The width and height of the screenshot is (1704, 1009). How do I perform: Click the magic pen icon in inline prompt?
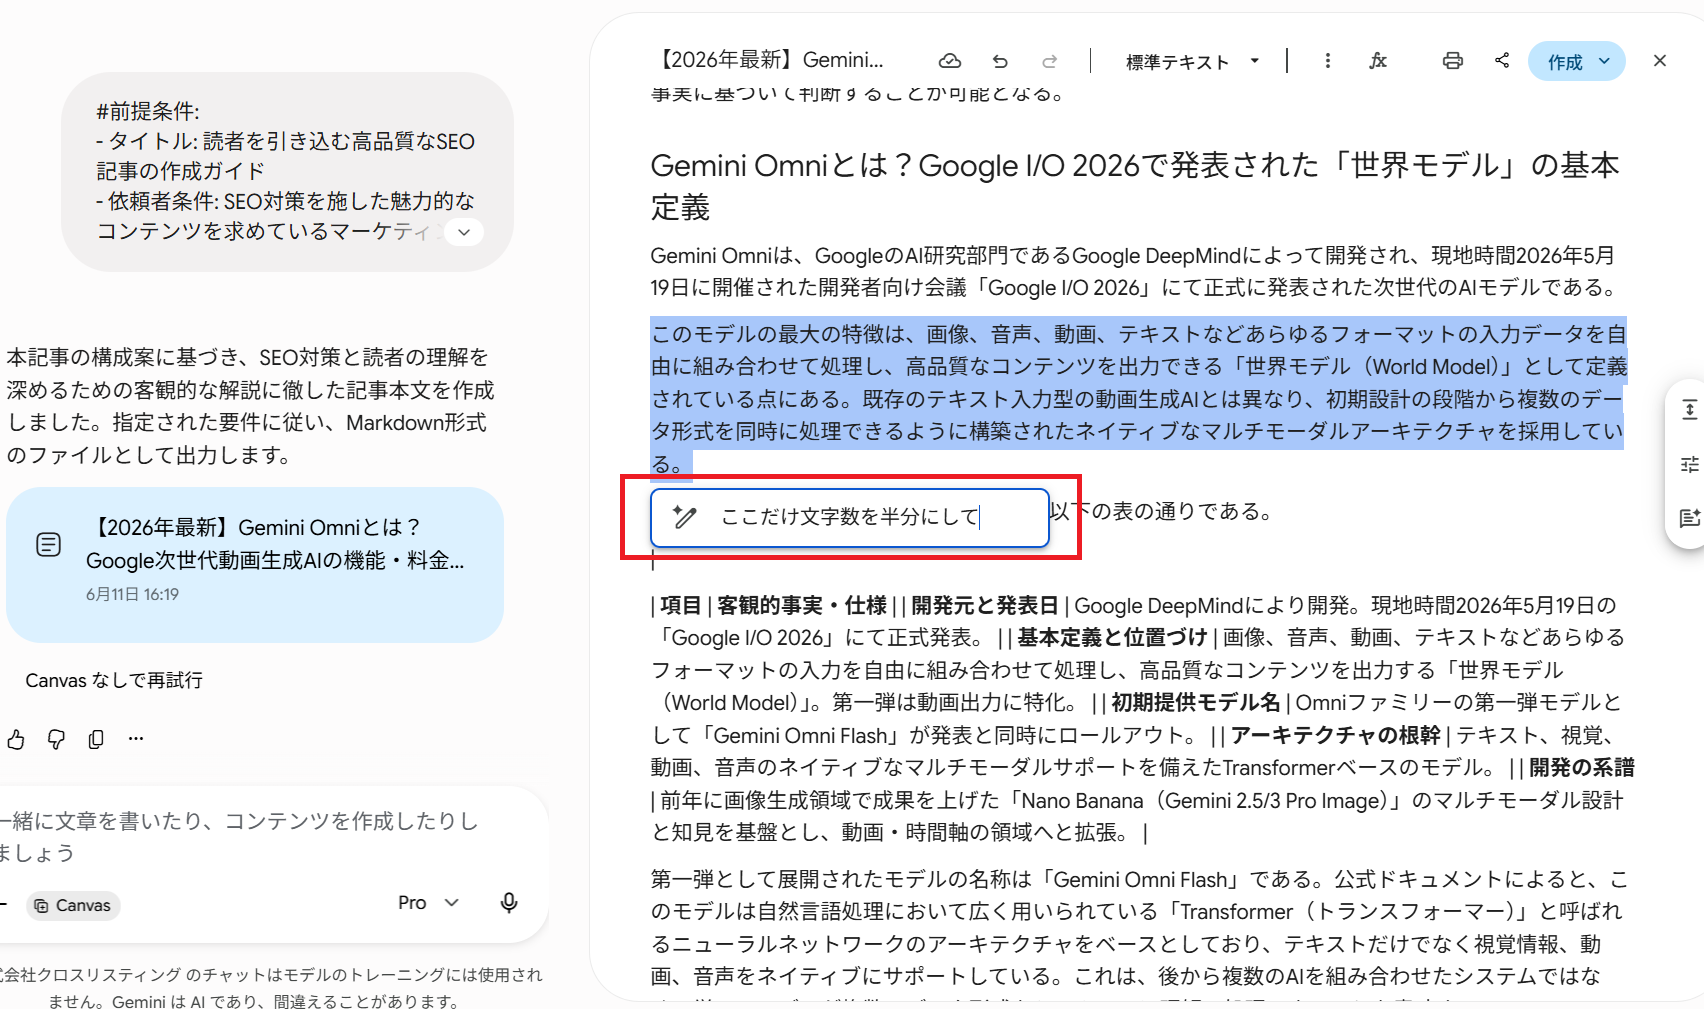684,516
